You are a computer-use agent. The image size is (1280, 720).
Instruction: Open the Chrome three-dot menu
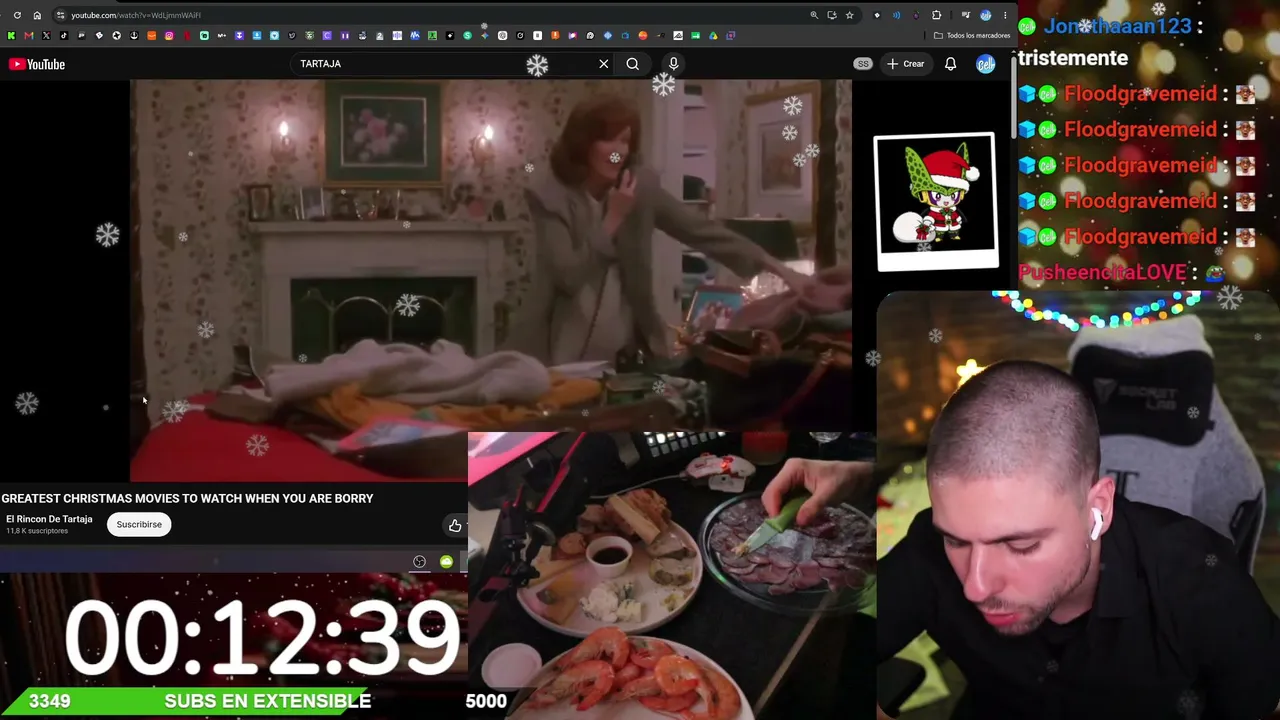click(1003, 15)
